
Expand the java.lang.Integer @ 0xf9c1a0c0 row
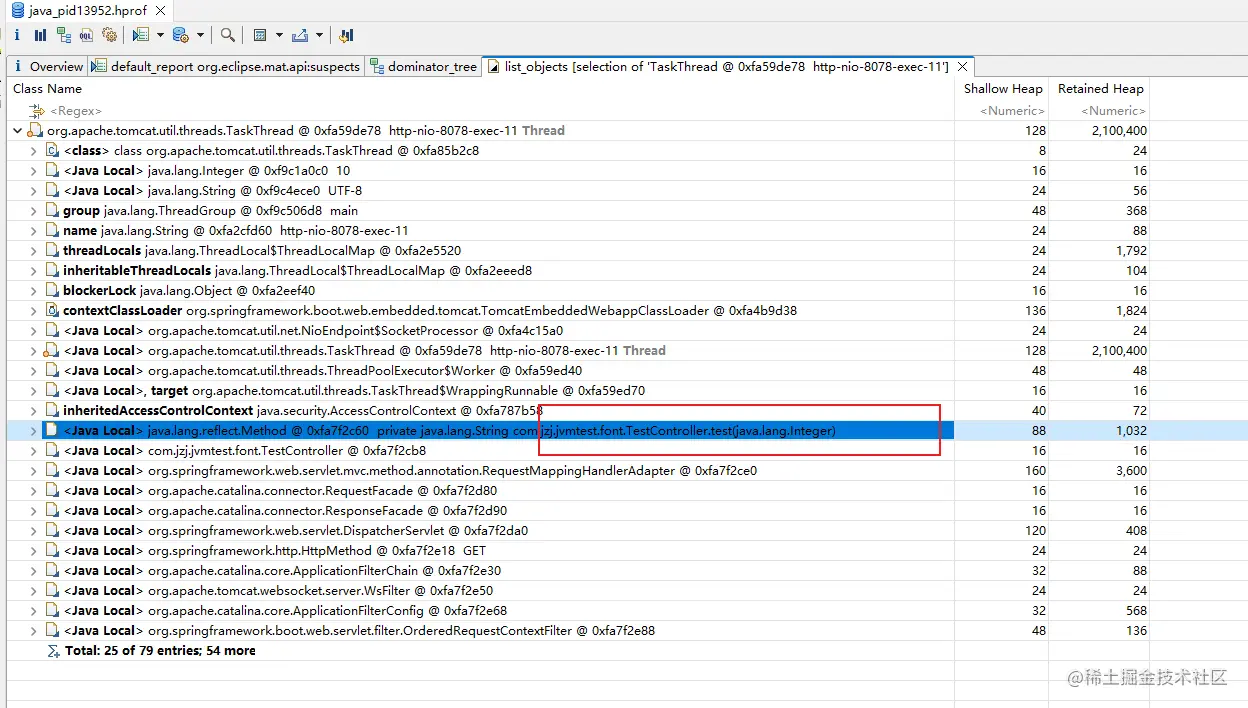pyautogui.click(x=33, y=170)
